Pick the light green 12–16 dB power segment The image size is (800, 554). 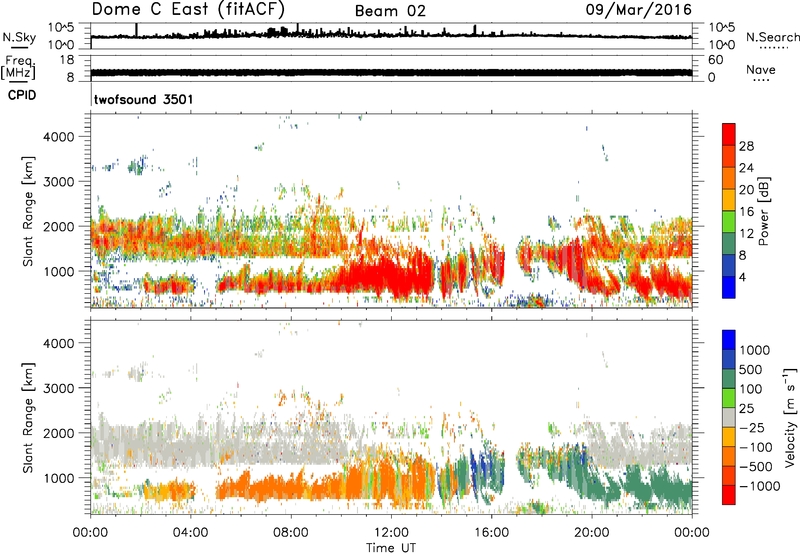coord(729,221)
